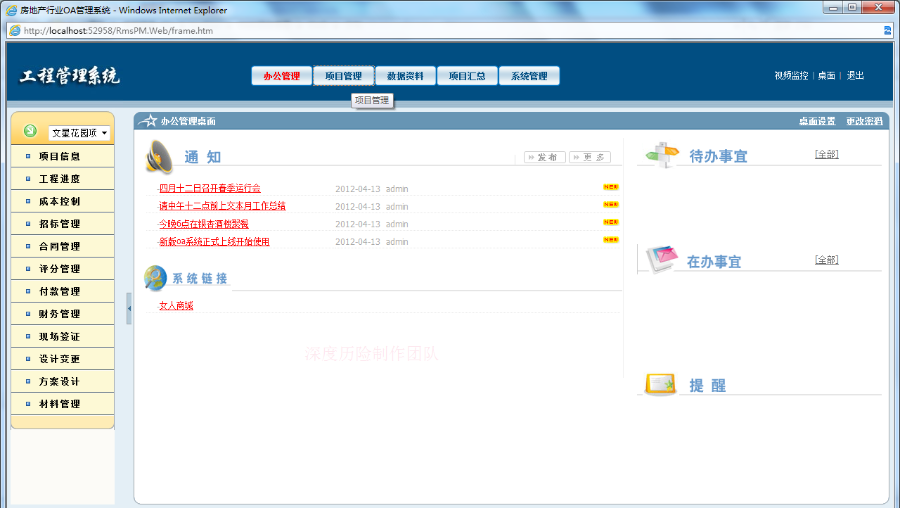Click the reminder card icon beside 提醒
Image resolution: width=900 pixels, height=508 pixels.
(x=660, y=385)
